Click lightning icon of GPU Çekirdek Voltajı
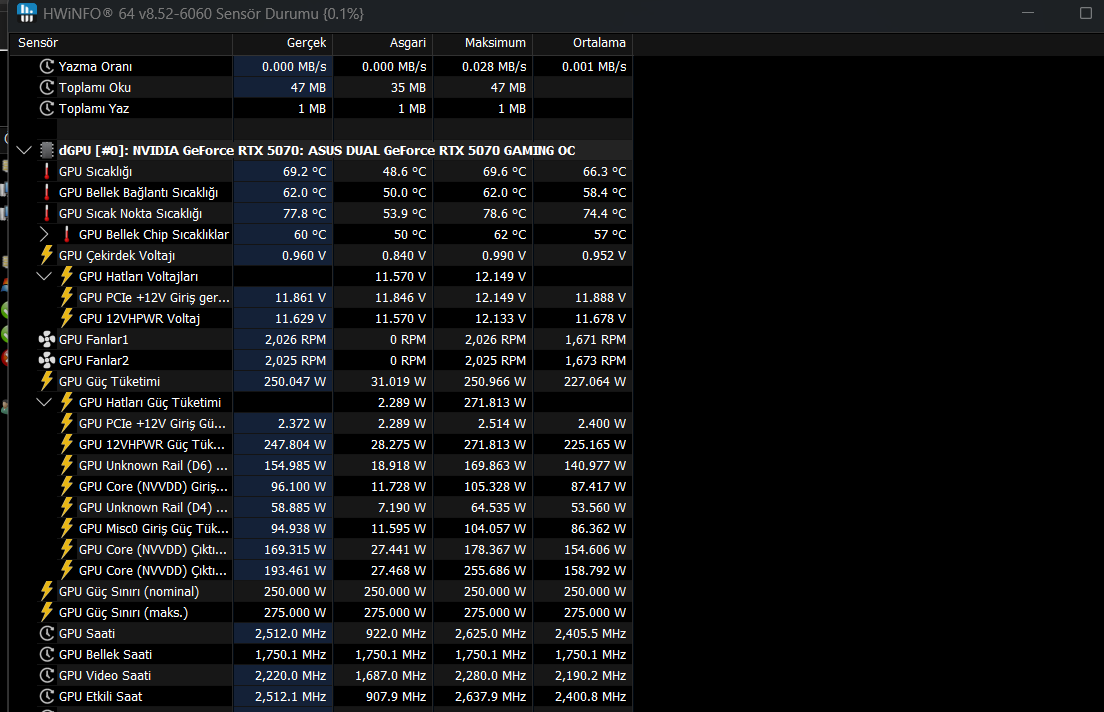1104x712 pixels. 46,255
